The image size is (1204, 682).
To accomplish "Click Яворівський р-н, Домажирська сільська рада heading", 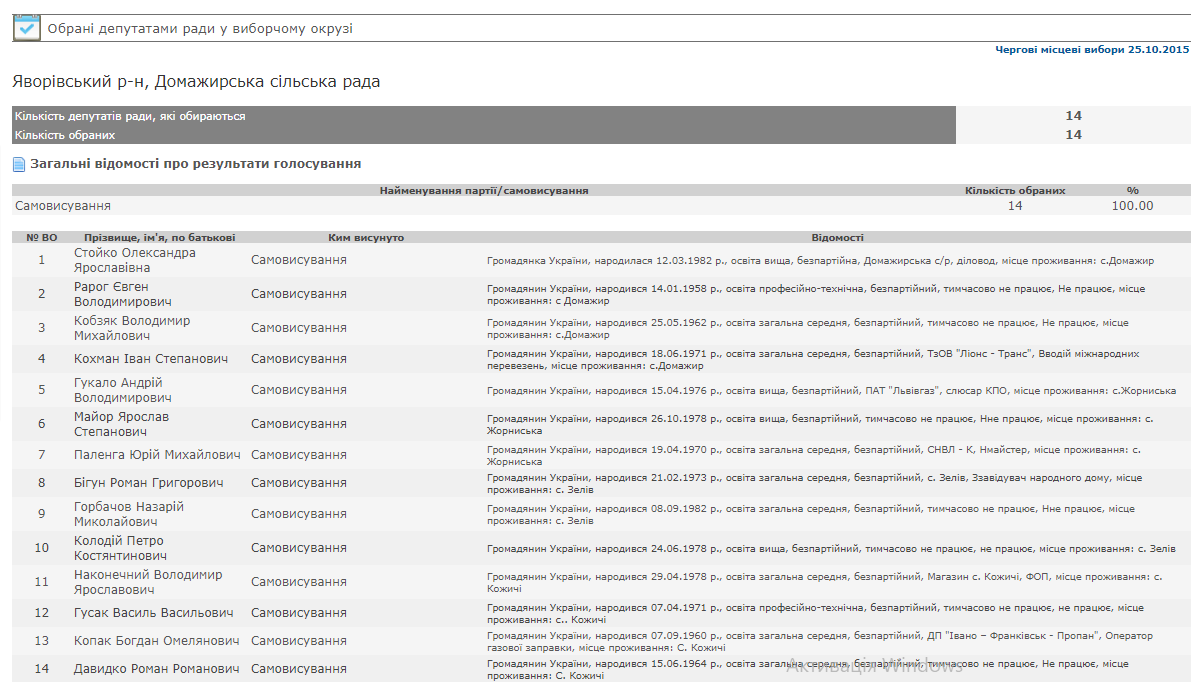I will pos(196,82).
